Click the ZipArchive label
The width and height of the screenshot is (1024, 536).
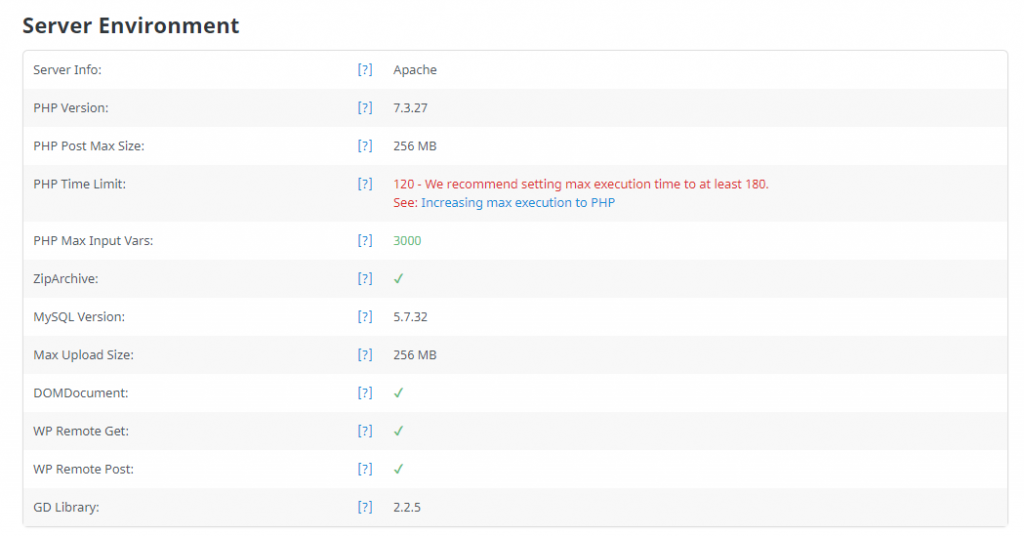[66, 279]
